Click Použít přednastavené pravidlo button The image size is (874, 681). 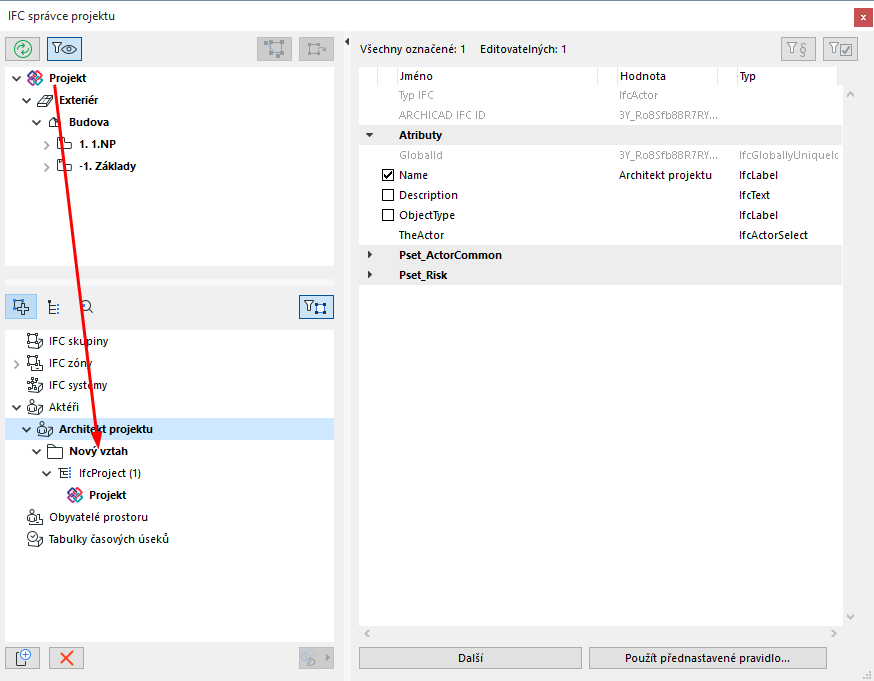(x=708, y=658)
